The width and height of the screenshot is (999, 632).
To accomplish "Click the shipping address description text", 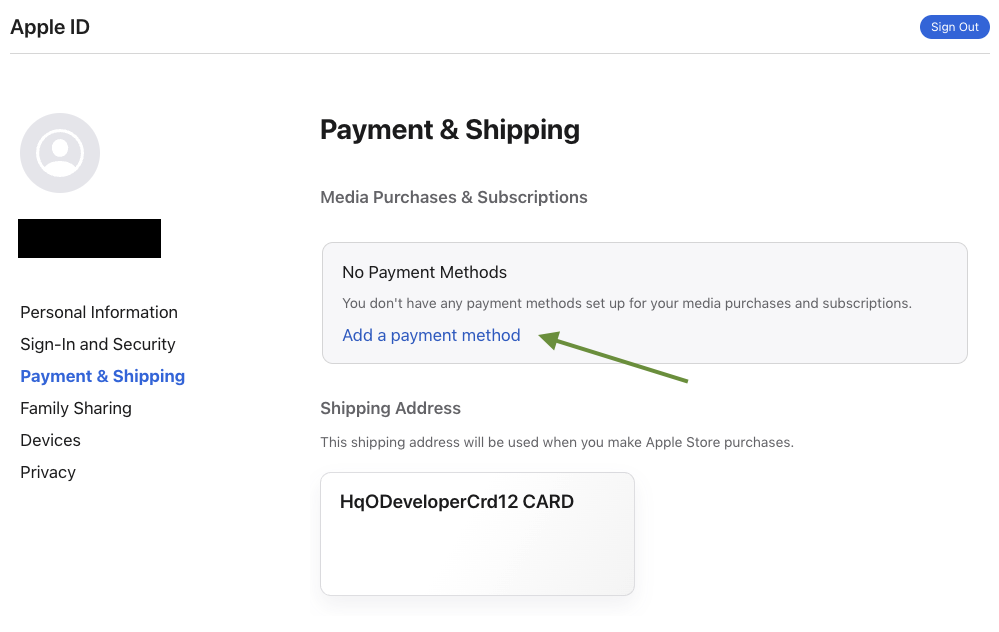I will tap(556, 442).
